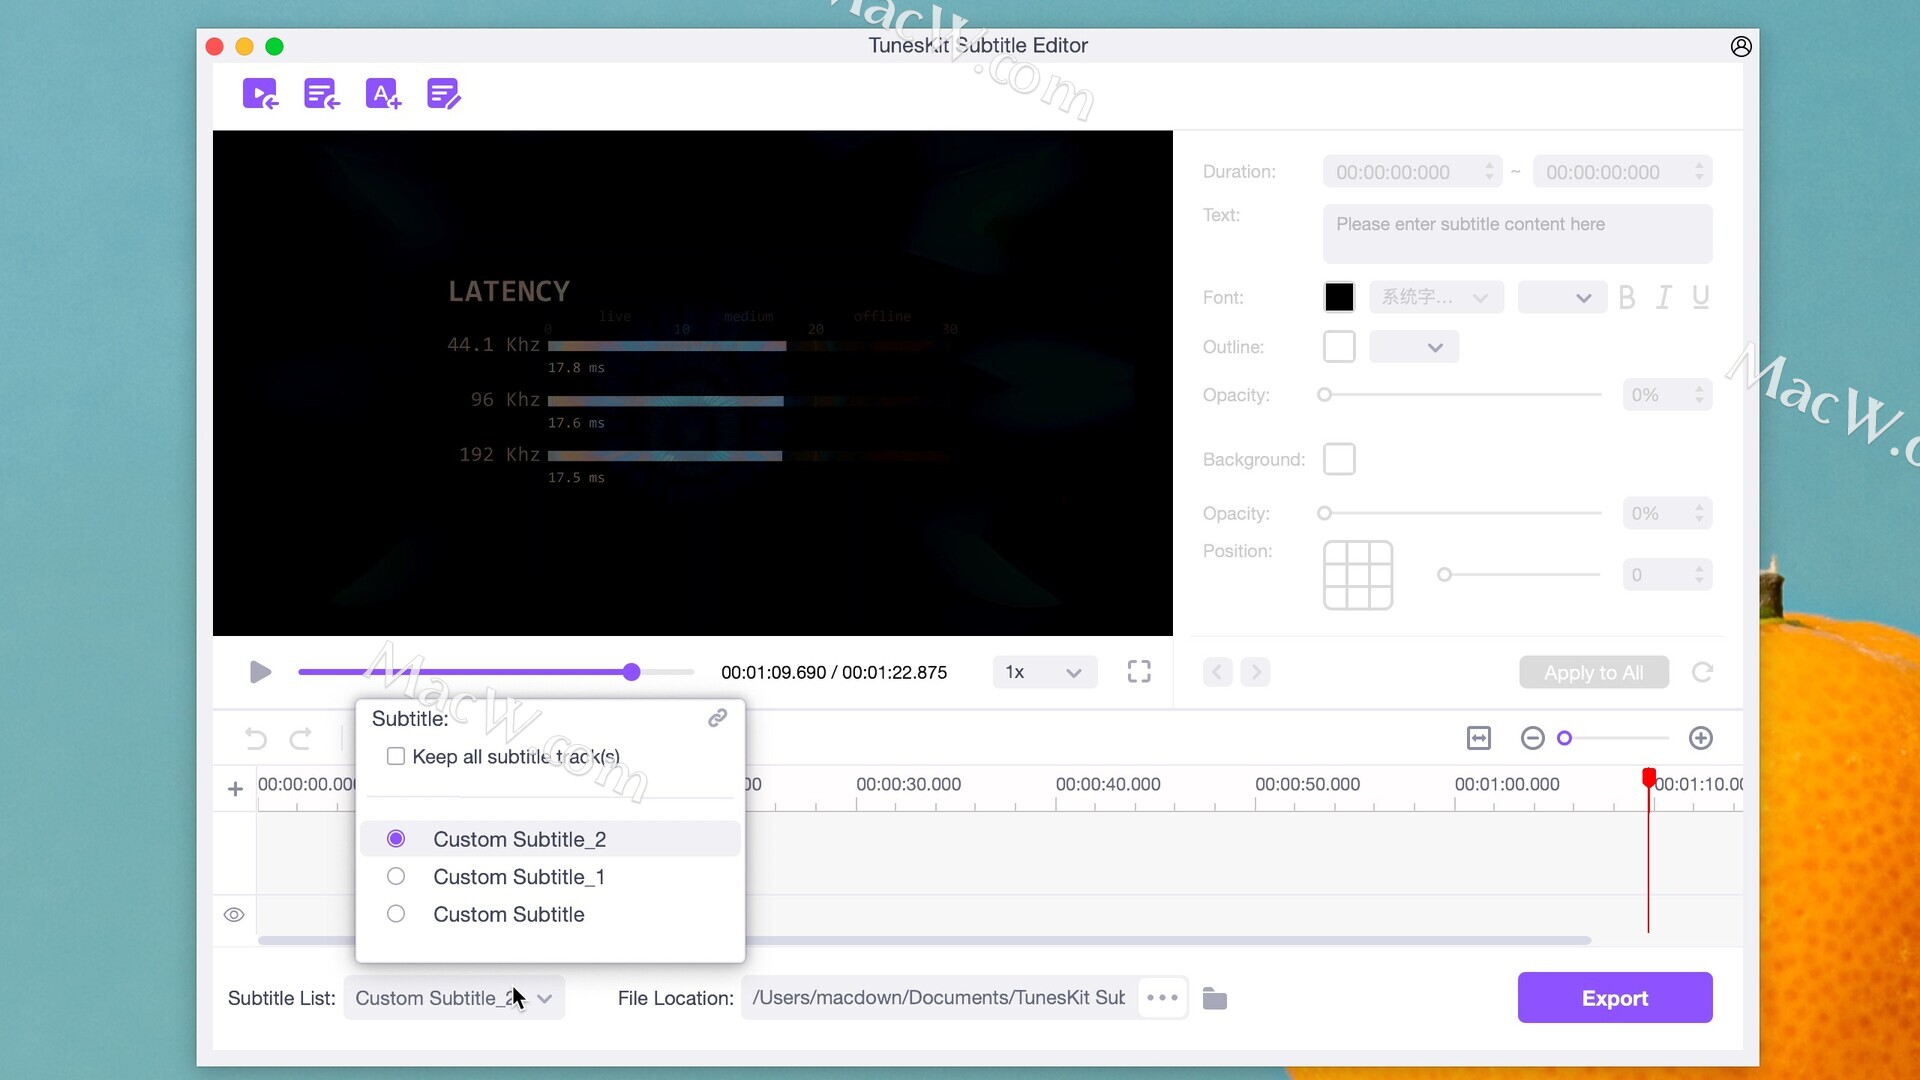Click the background opacity percentage stepper
Image resolution: width=1920 pixels, height=1080 pixels.
pyautogui.click(x=1699, y=513)
